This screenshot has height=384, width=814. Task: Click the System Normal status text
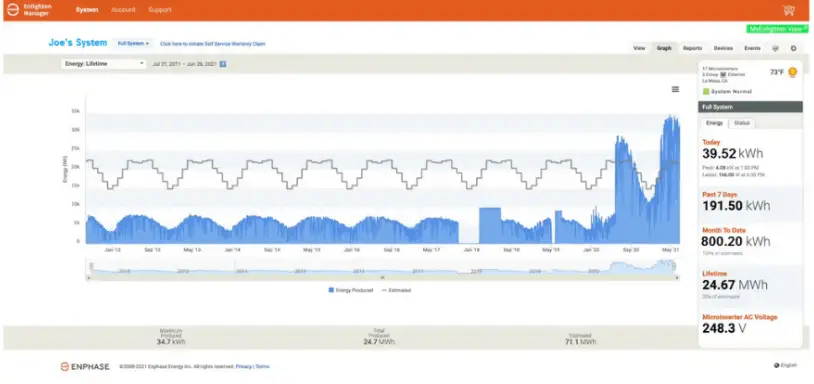(731, 92)
